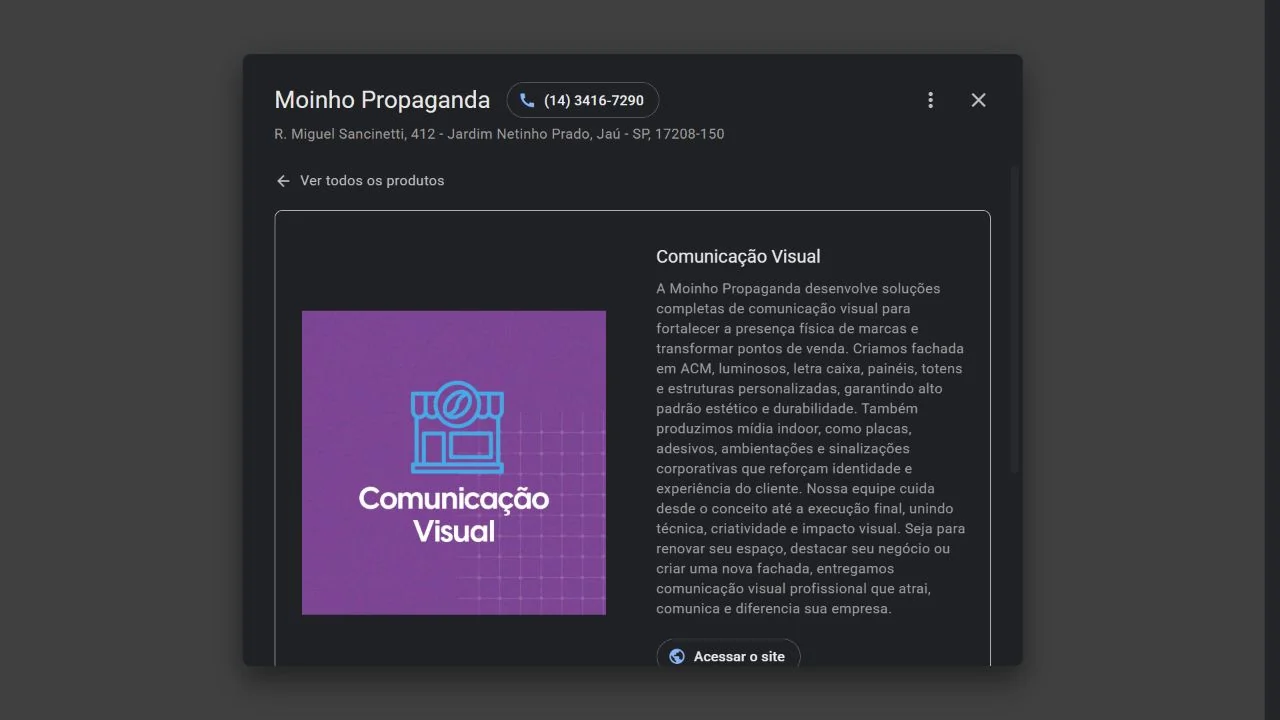Viewport: 1280px width, 720px height.
Task: Click the dialog's vertical scrollbar
Action: (x=1015, y=320)
